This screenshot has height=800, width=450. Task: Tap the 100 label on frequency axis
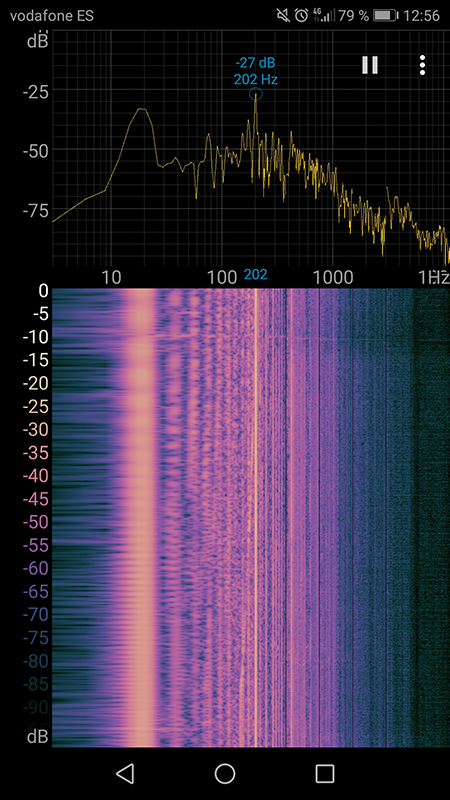pos(221,278)
